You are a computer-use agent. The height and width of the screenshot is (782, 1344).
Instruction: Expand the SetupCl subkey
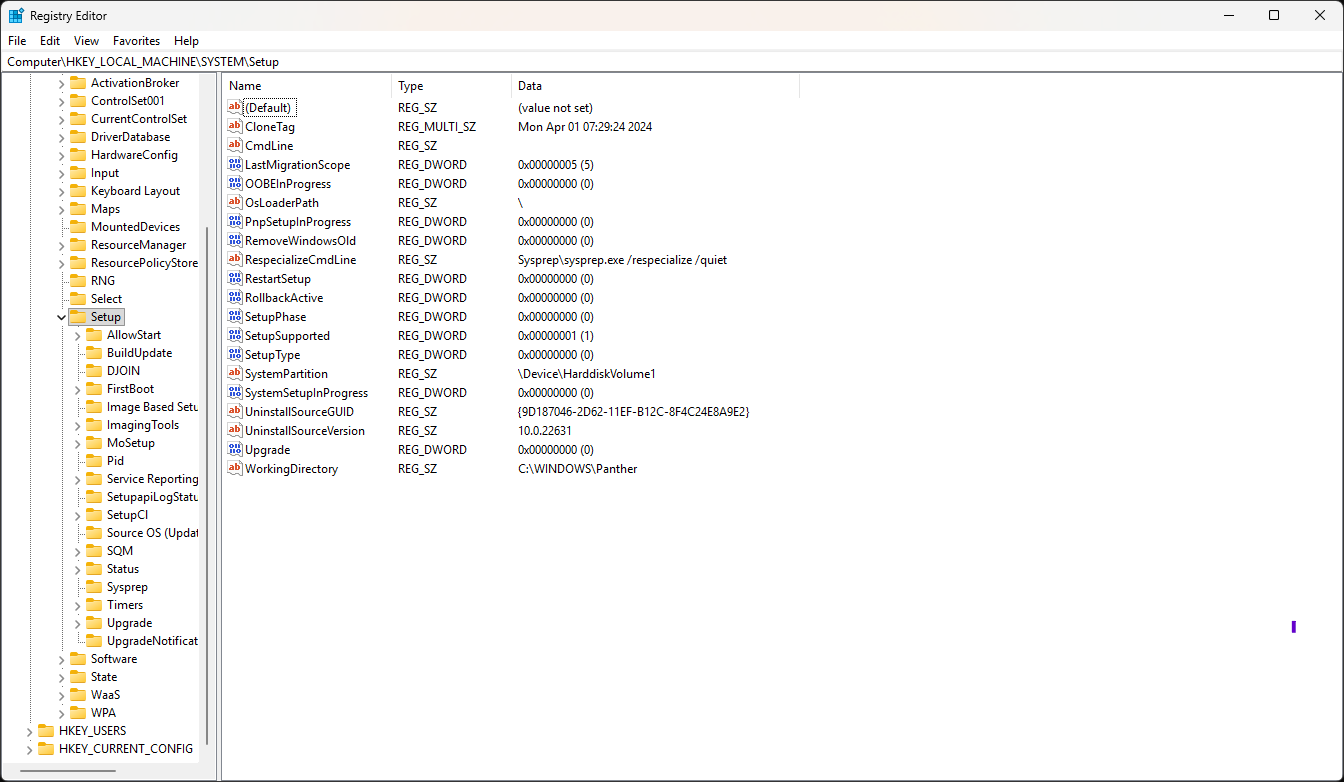(x=78, y=515)
